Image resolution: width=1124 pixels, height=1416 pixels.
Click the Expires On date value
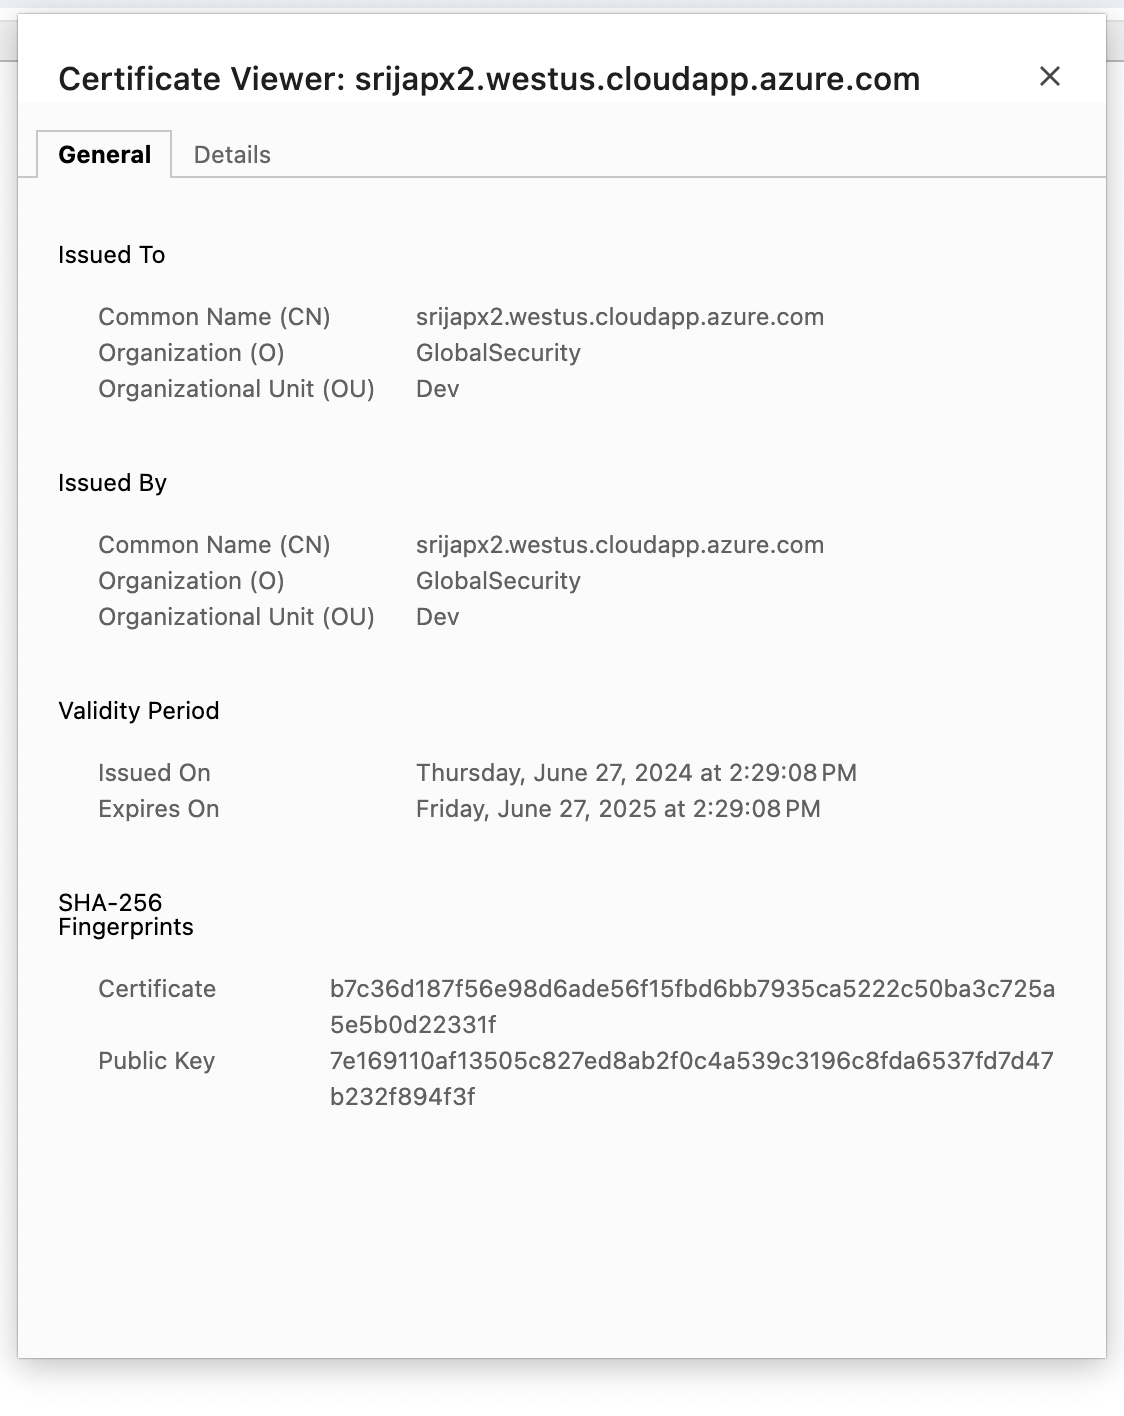point(618,809)
